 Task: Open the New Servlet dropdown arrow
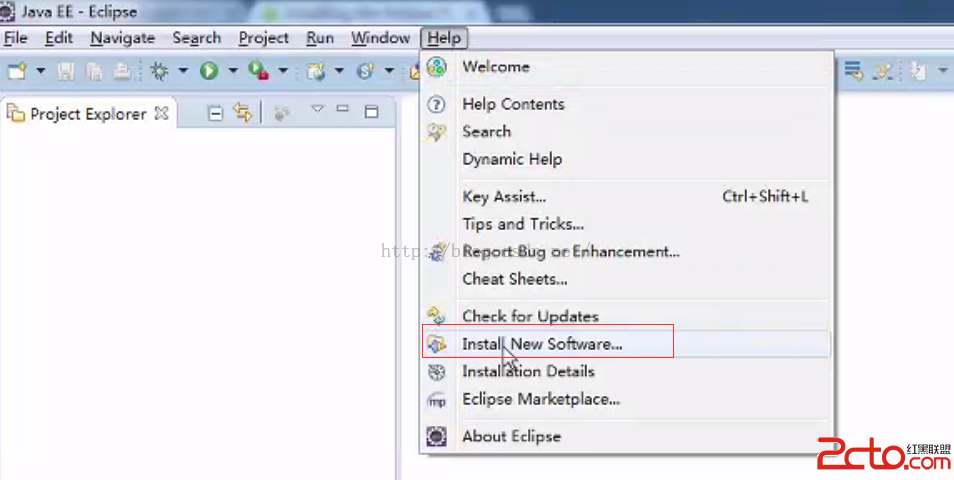click(x=389, y=71)
